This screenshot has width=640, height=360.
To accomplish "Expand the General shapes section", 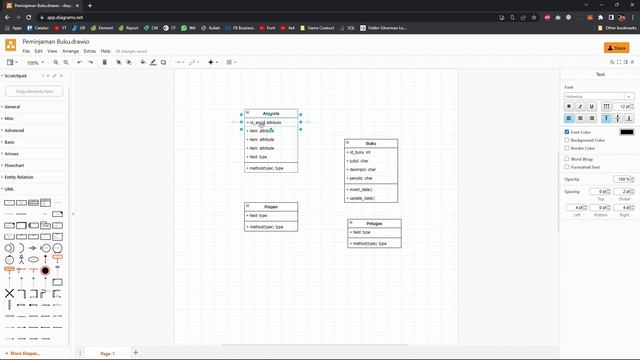I will click(12, 107).
